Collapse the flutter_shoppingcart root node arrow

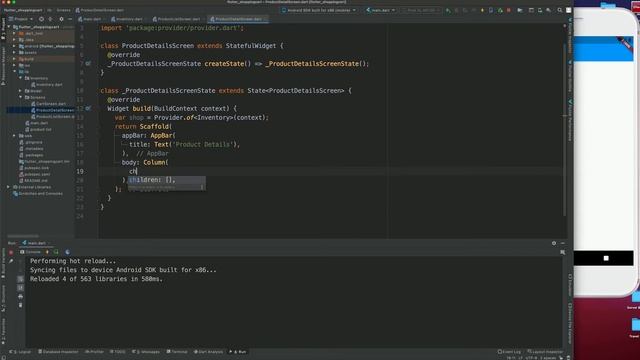9,27
